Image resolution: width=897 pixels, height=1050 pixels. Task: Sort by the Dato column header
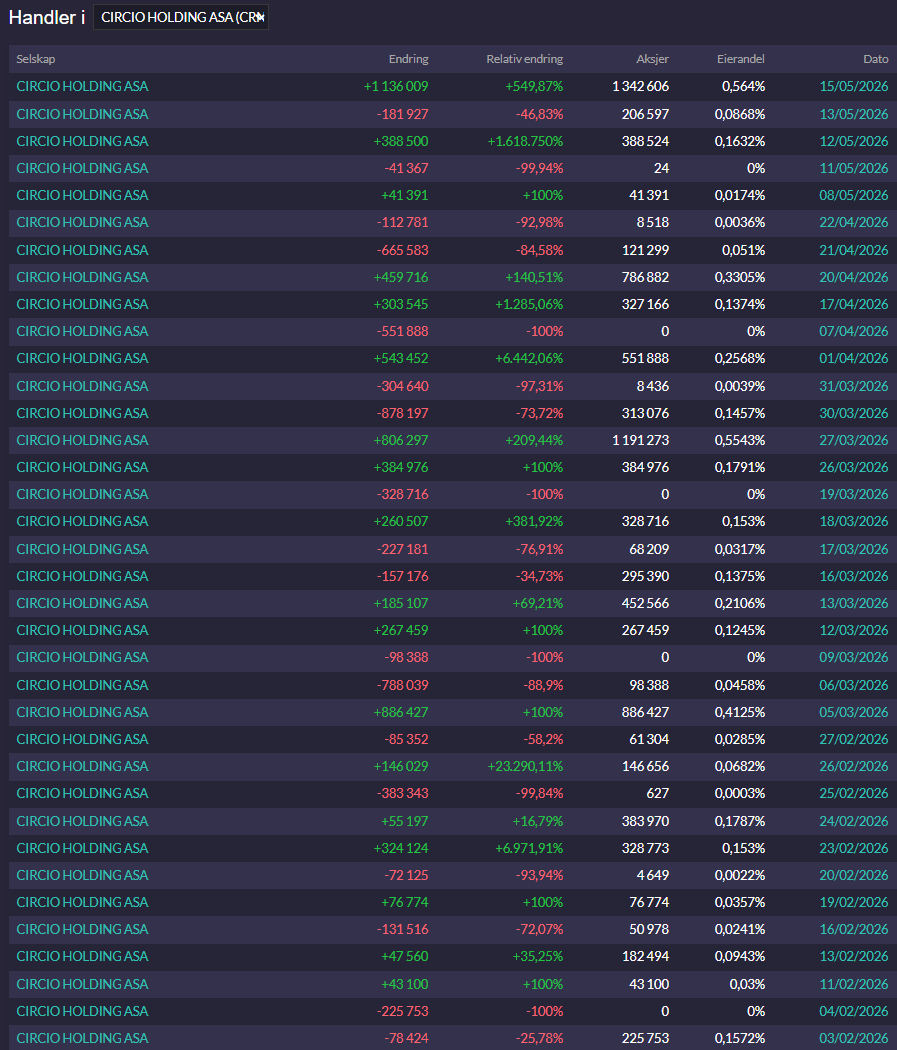coord(876,59)
